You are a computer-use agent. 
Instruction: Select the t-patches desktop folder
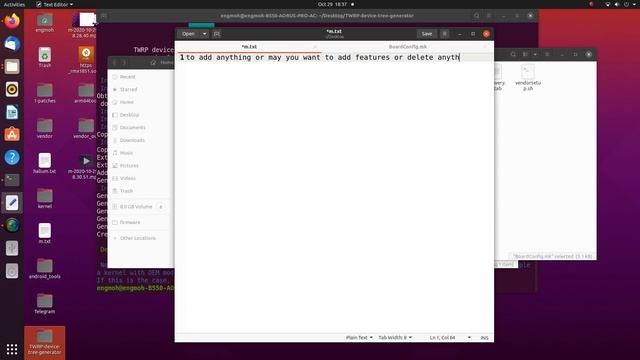pos(44,93)
